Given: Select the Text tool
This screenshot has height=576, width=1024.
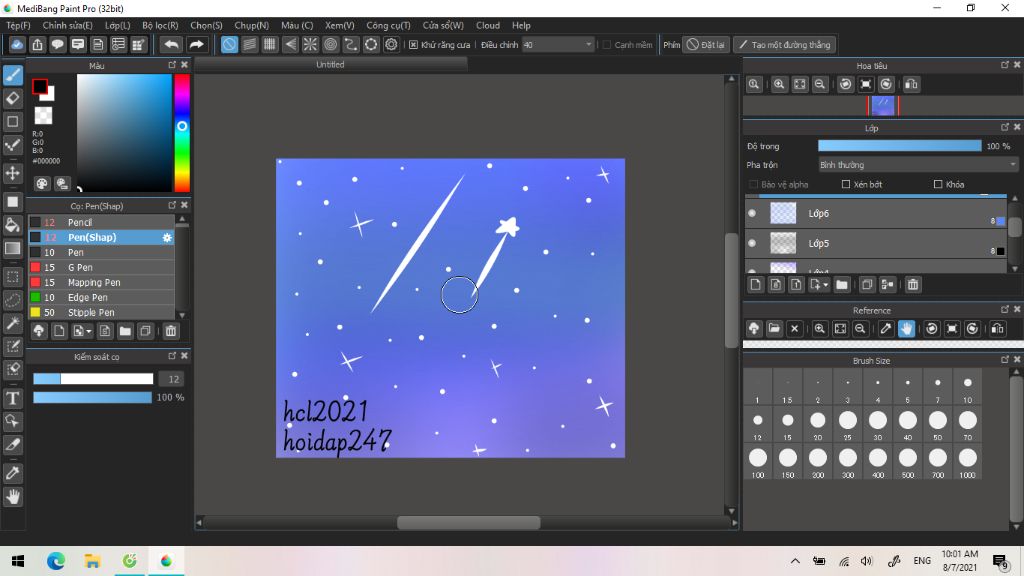Looking at the screenshot, I should pyautogui.click(x=12, y=398).
